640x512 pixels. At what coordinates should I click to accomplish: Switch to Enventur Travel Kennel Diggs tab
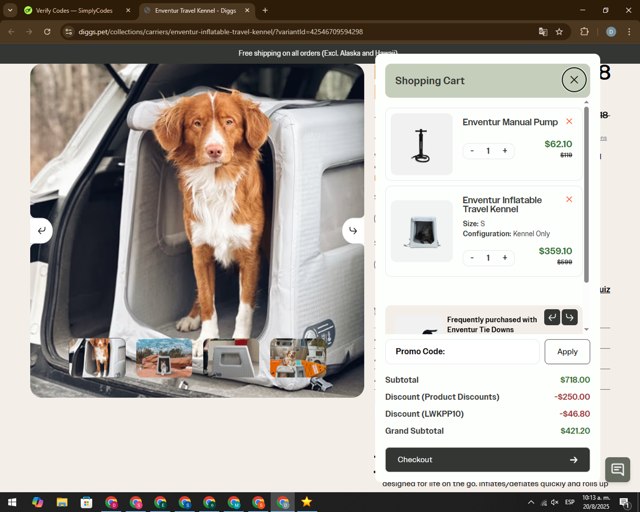[196, 11]
